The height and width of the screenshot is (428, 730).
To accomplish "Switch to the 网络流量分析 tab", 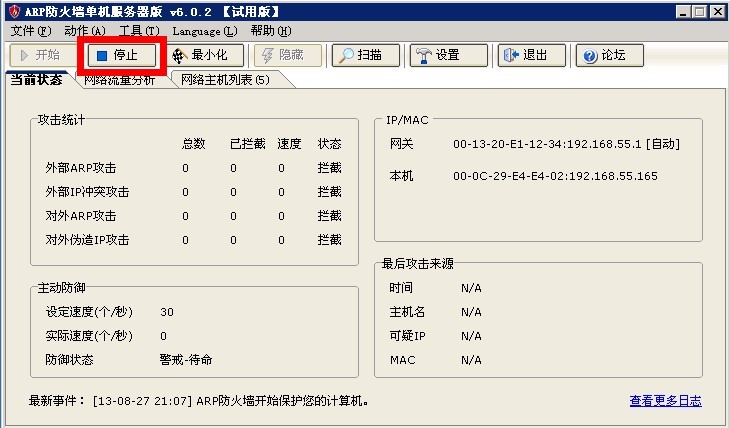I will pos(119,80).
